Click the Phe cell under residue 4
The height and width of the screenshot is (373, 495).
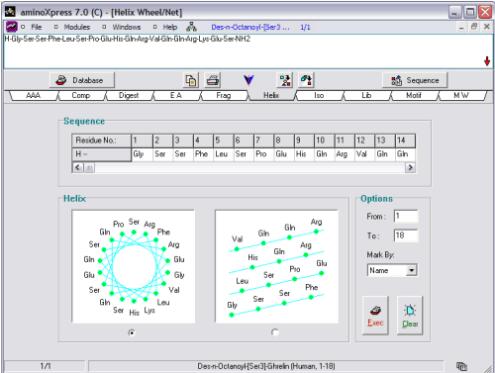pyautogui.click(x=203, y=154)
